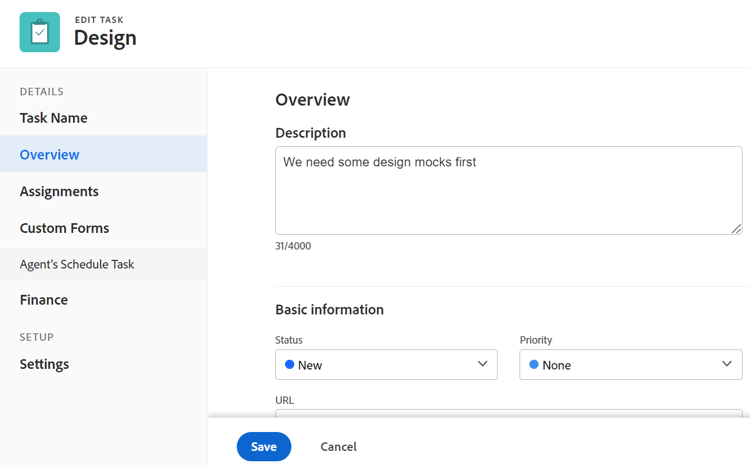Click the description box corner grip

pyautogui.click(x=736, y=229)
